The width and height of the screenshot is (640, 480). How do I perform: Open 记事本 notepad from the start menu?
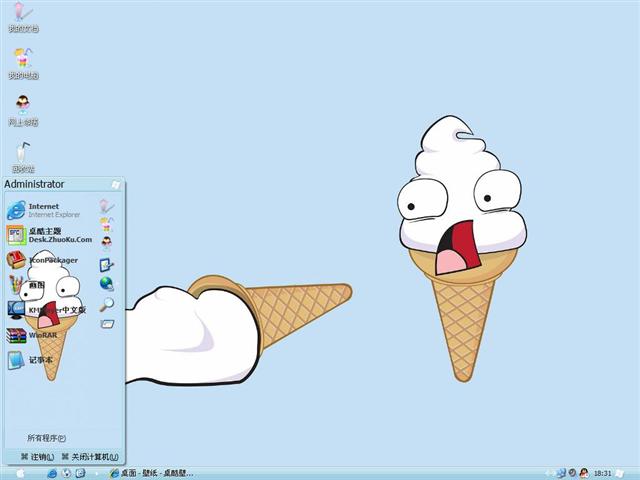coord(30,360)
